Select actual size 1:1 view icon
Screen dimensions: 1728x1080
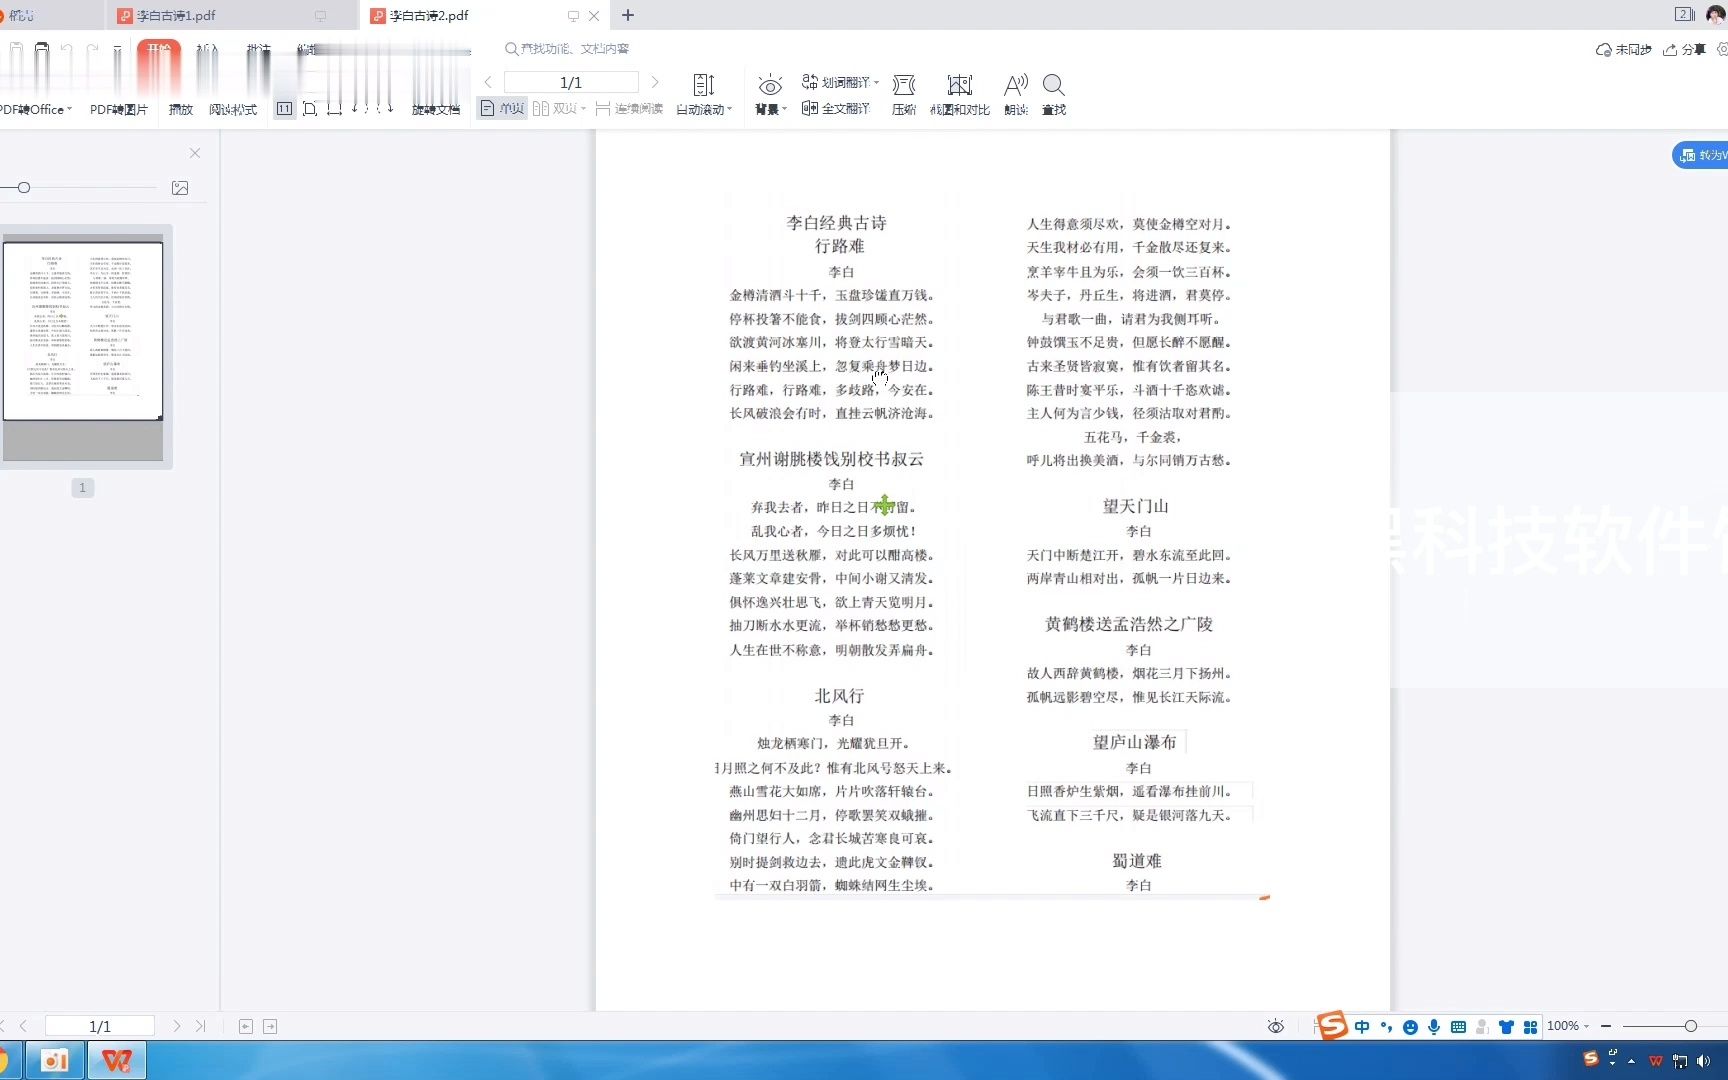pyautogui.click(x=284, y=109)
